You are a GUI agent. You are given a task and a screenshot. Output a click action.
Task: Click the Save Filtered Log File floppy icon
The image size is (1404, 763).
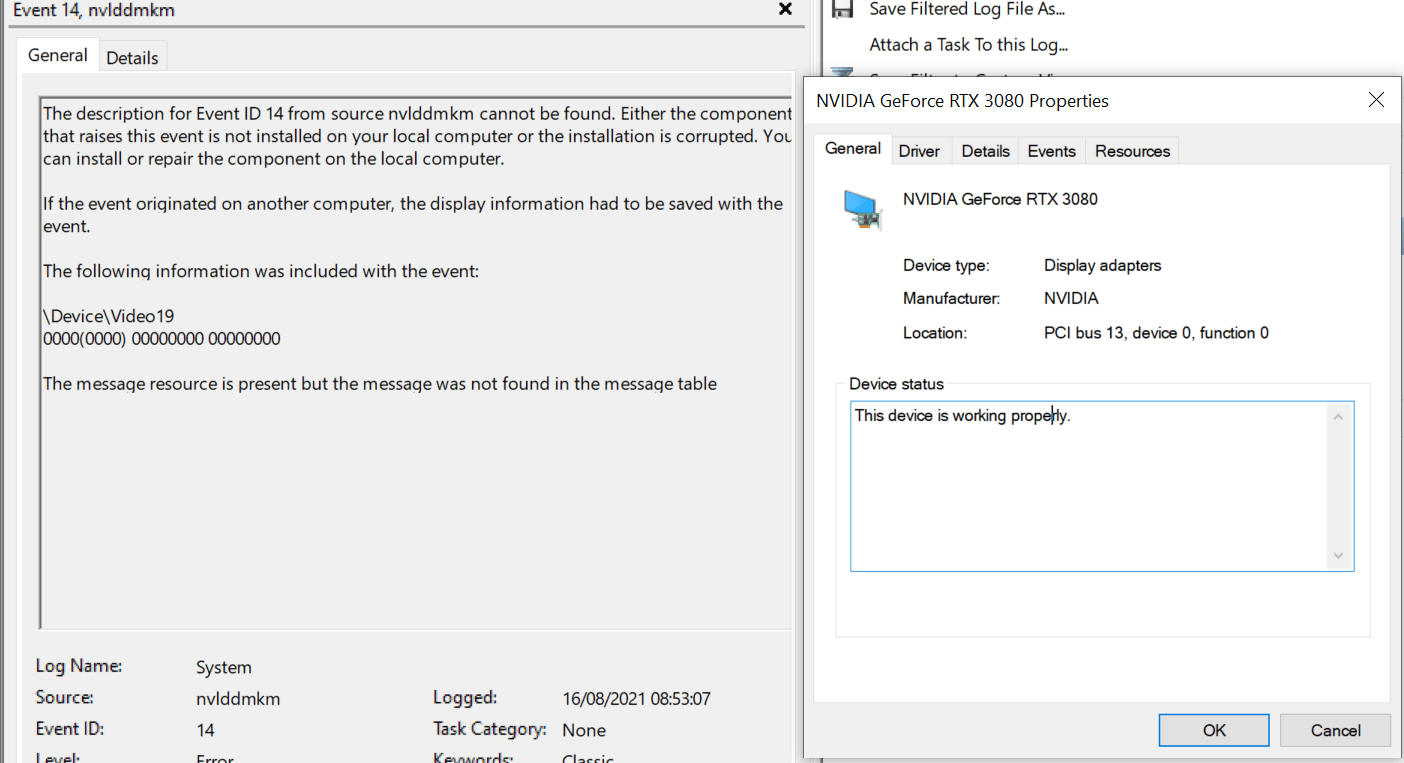pos(842,9)
